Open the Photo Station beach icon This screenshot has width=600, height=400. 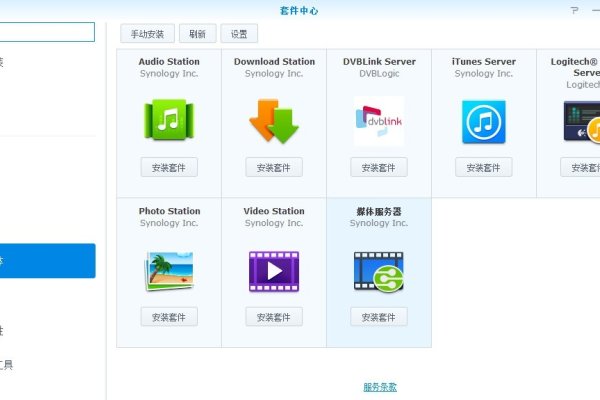point(169,271)
